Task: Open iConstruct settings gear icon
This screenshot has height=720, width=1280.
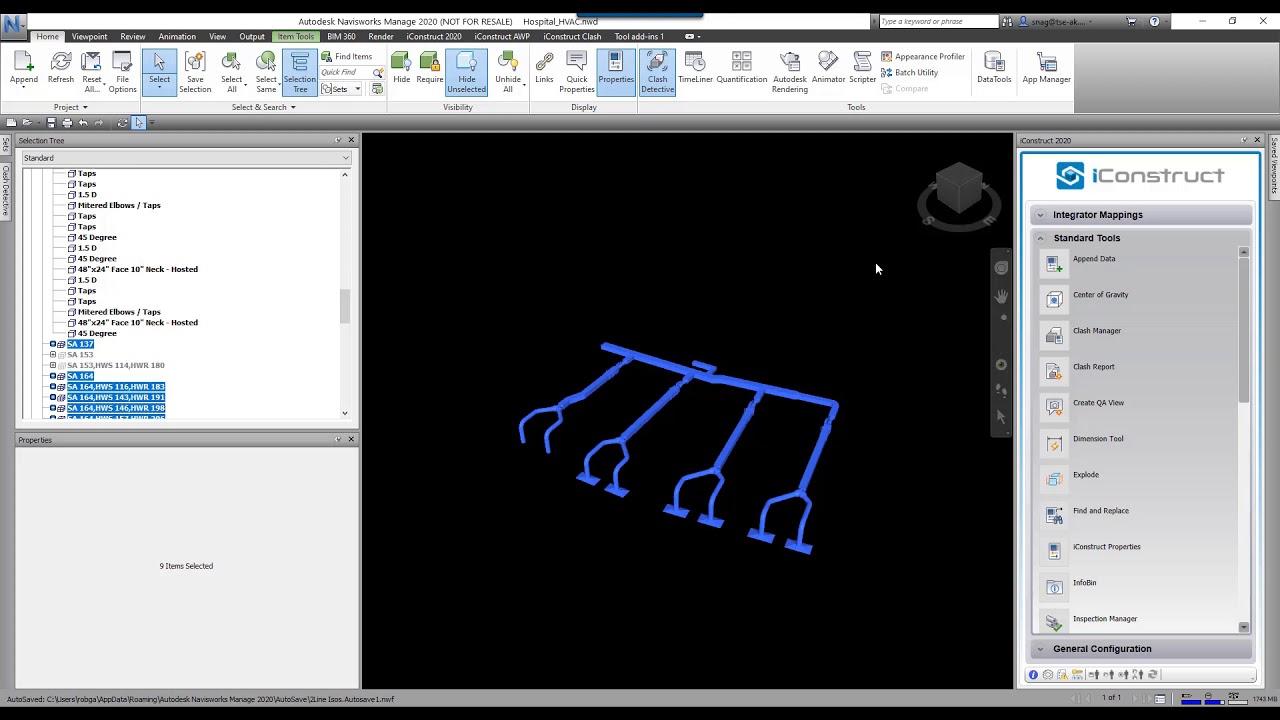Action: (x=1048, y=675)
